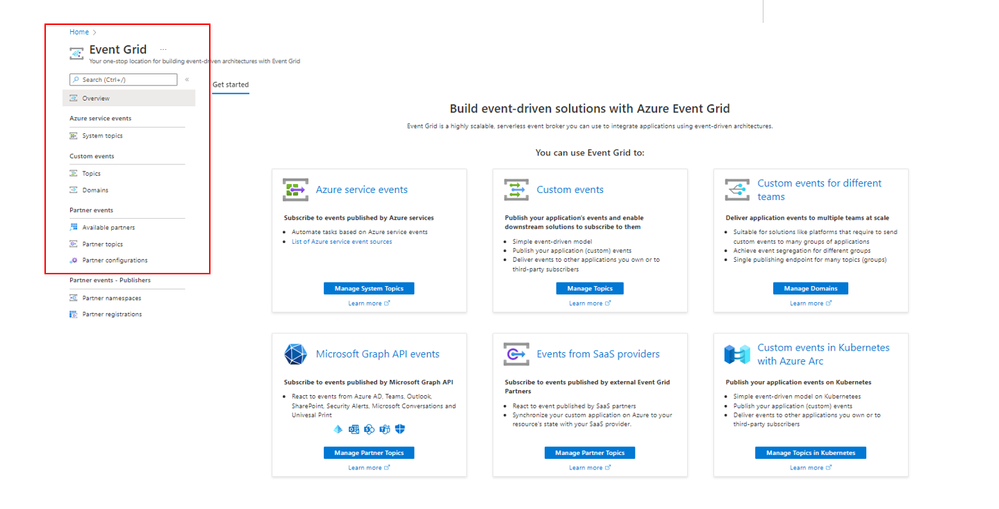Click Manage Partner Topics in Graph API card
Screen dimensions: 999x509
[x=369, y=453]
